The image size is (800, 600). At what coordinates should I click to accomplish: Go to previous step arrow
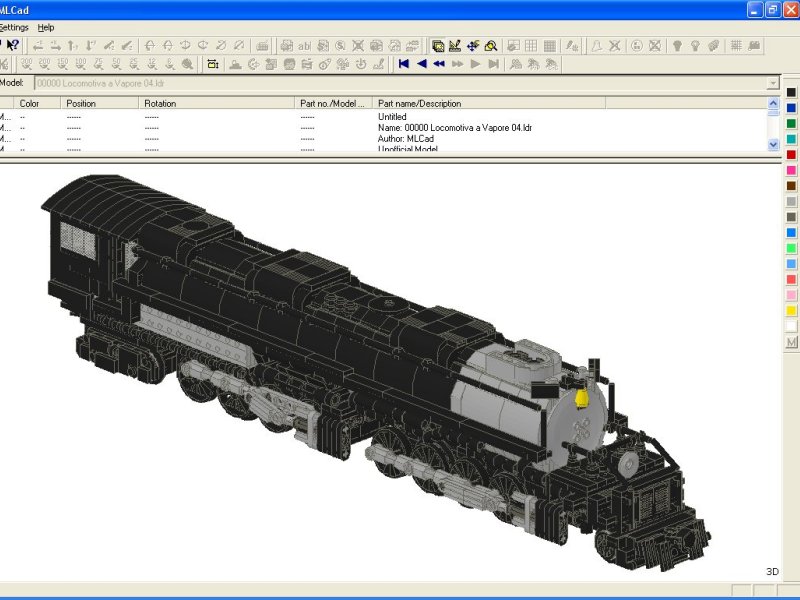tap(421, 64)
